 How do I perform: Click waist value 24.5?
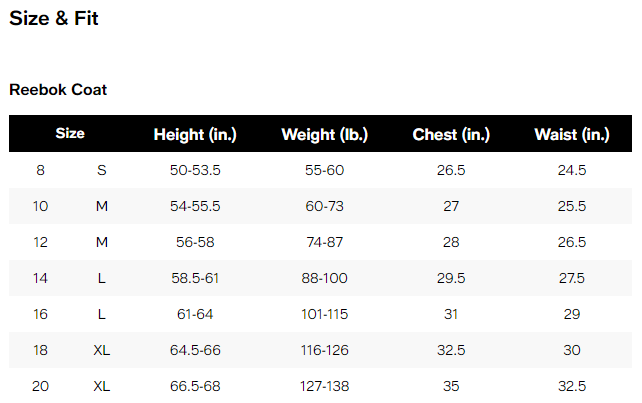(572, 170)
